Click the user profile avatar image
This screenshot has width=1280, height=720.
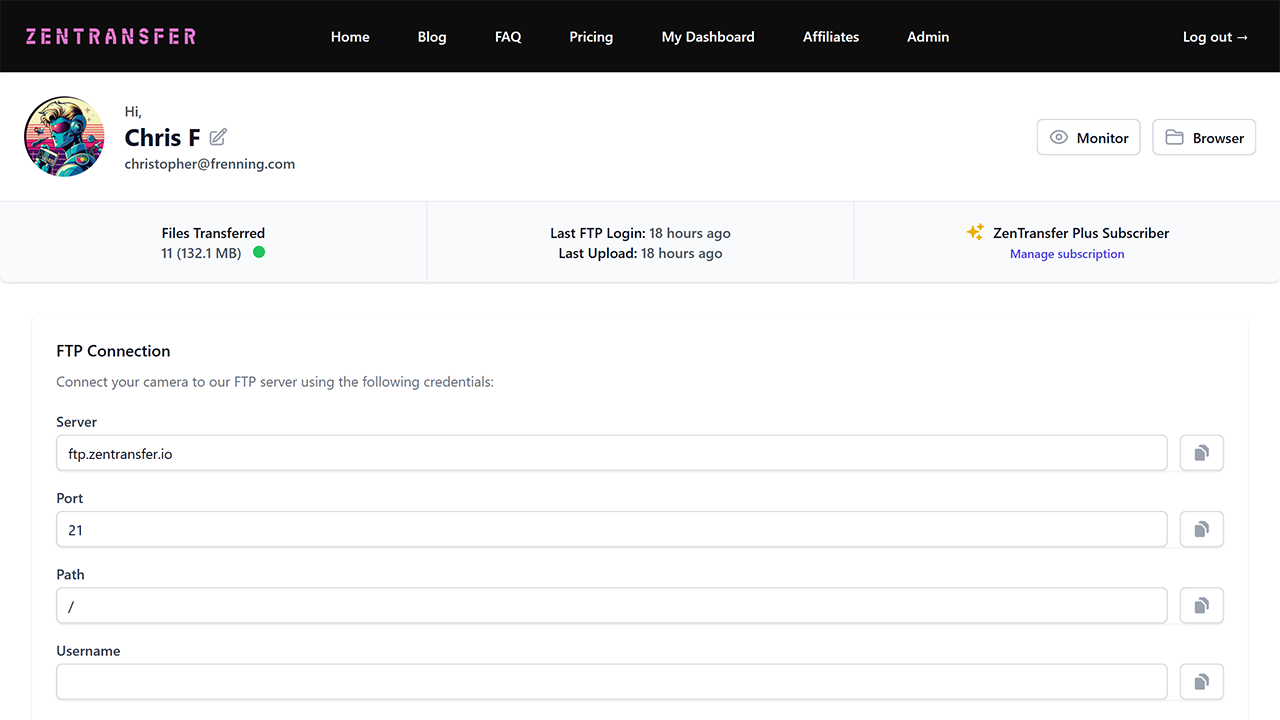[64, 137]
